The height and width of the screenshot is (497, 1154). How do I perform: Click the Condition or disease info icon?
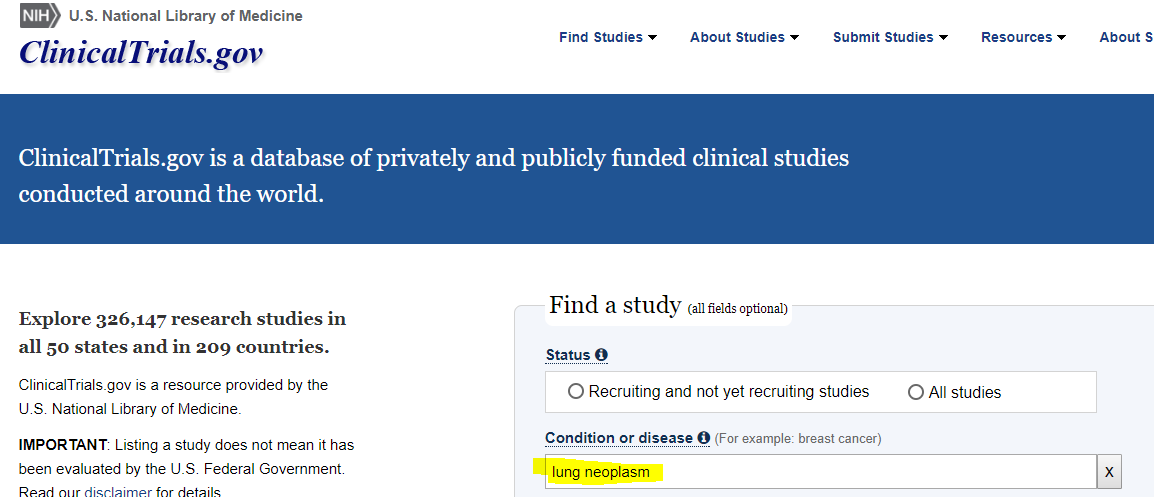(x=704, y=437)
